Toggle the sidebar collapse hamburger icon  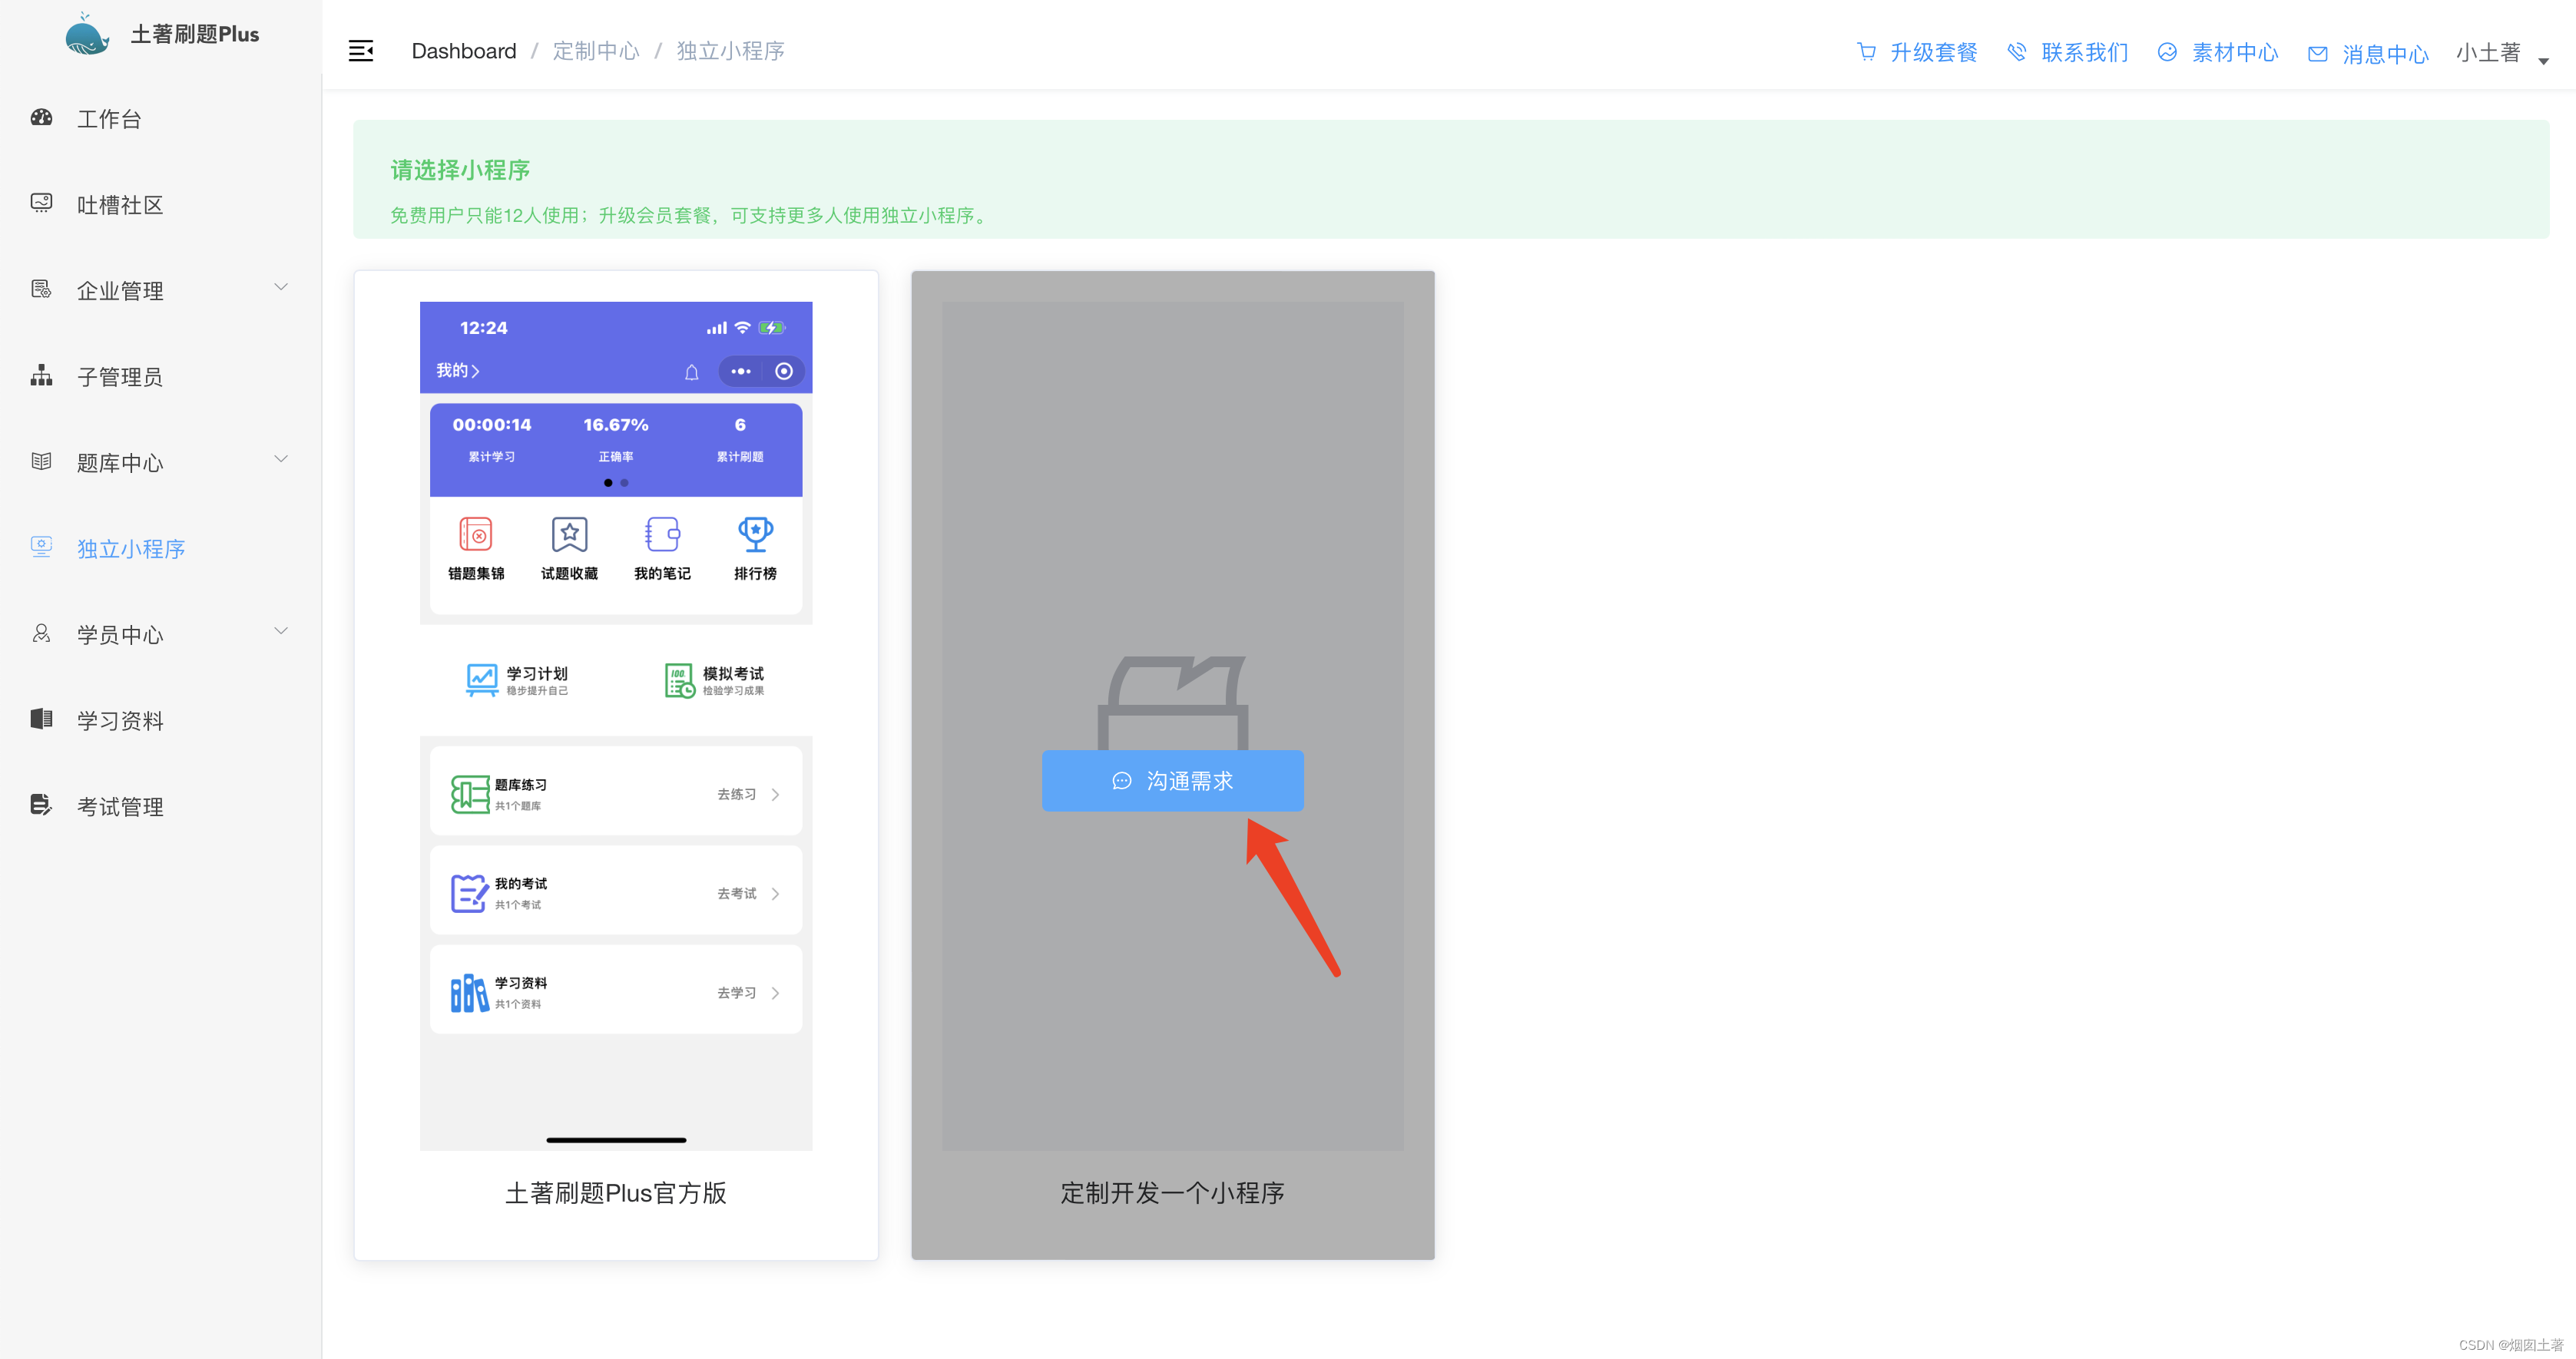pyautogui.click(x=361, y=51)
